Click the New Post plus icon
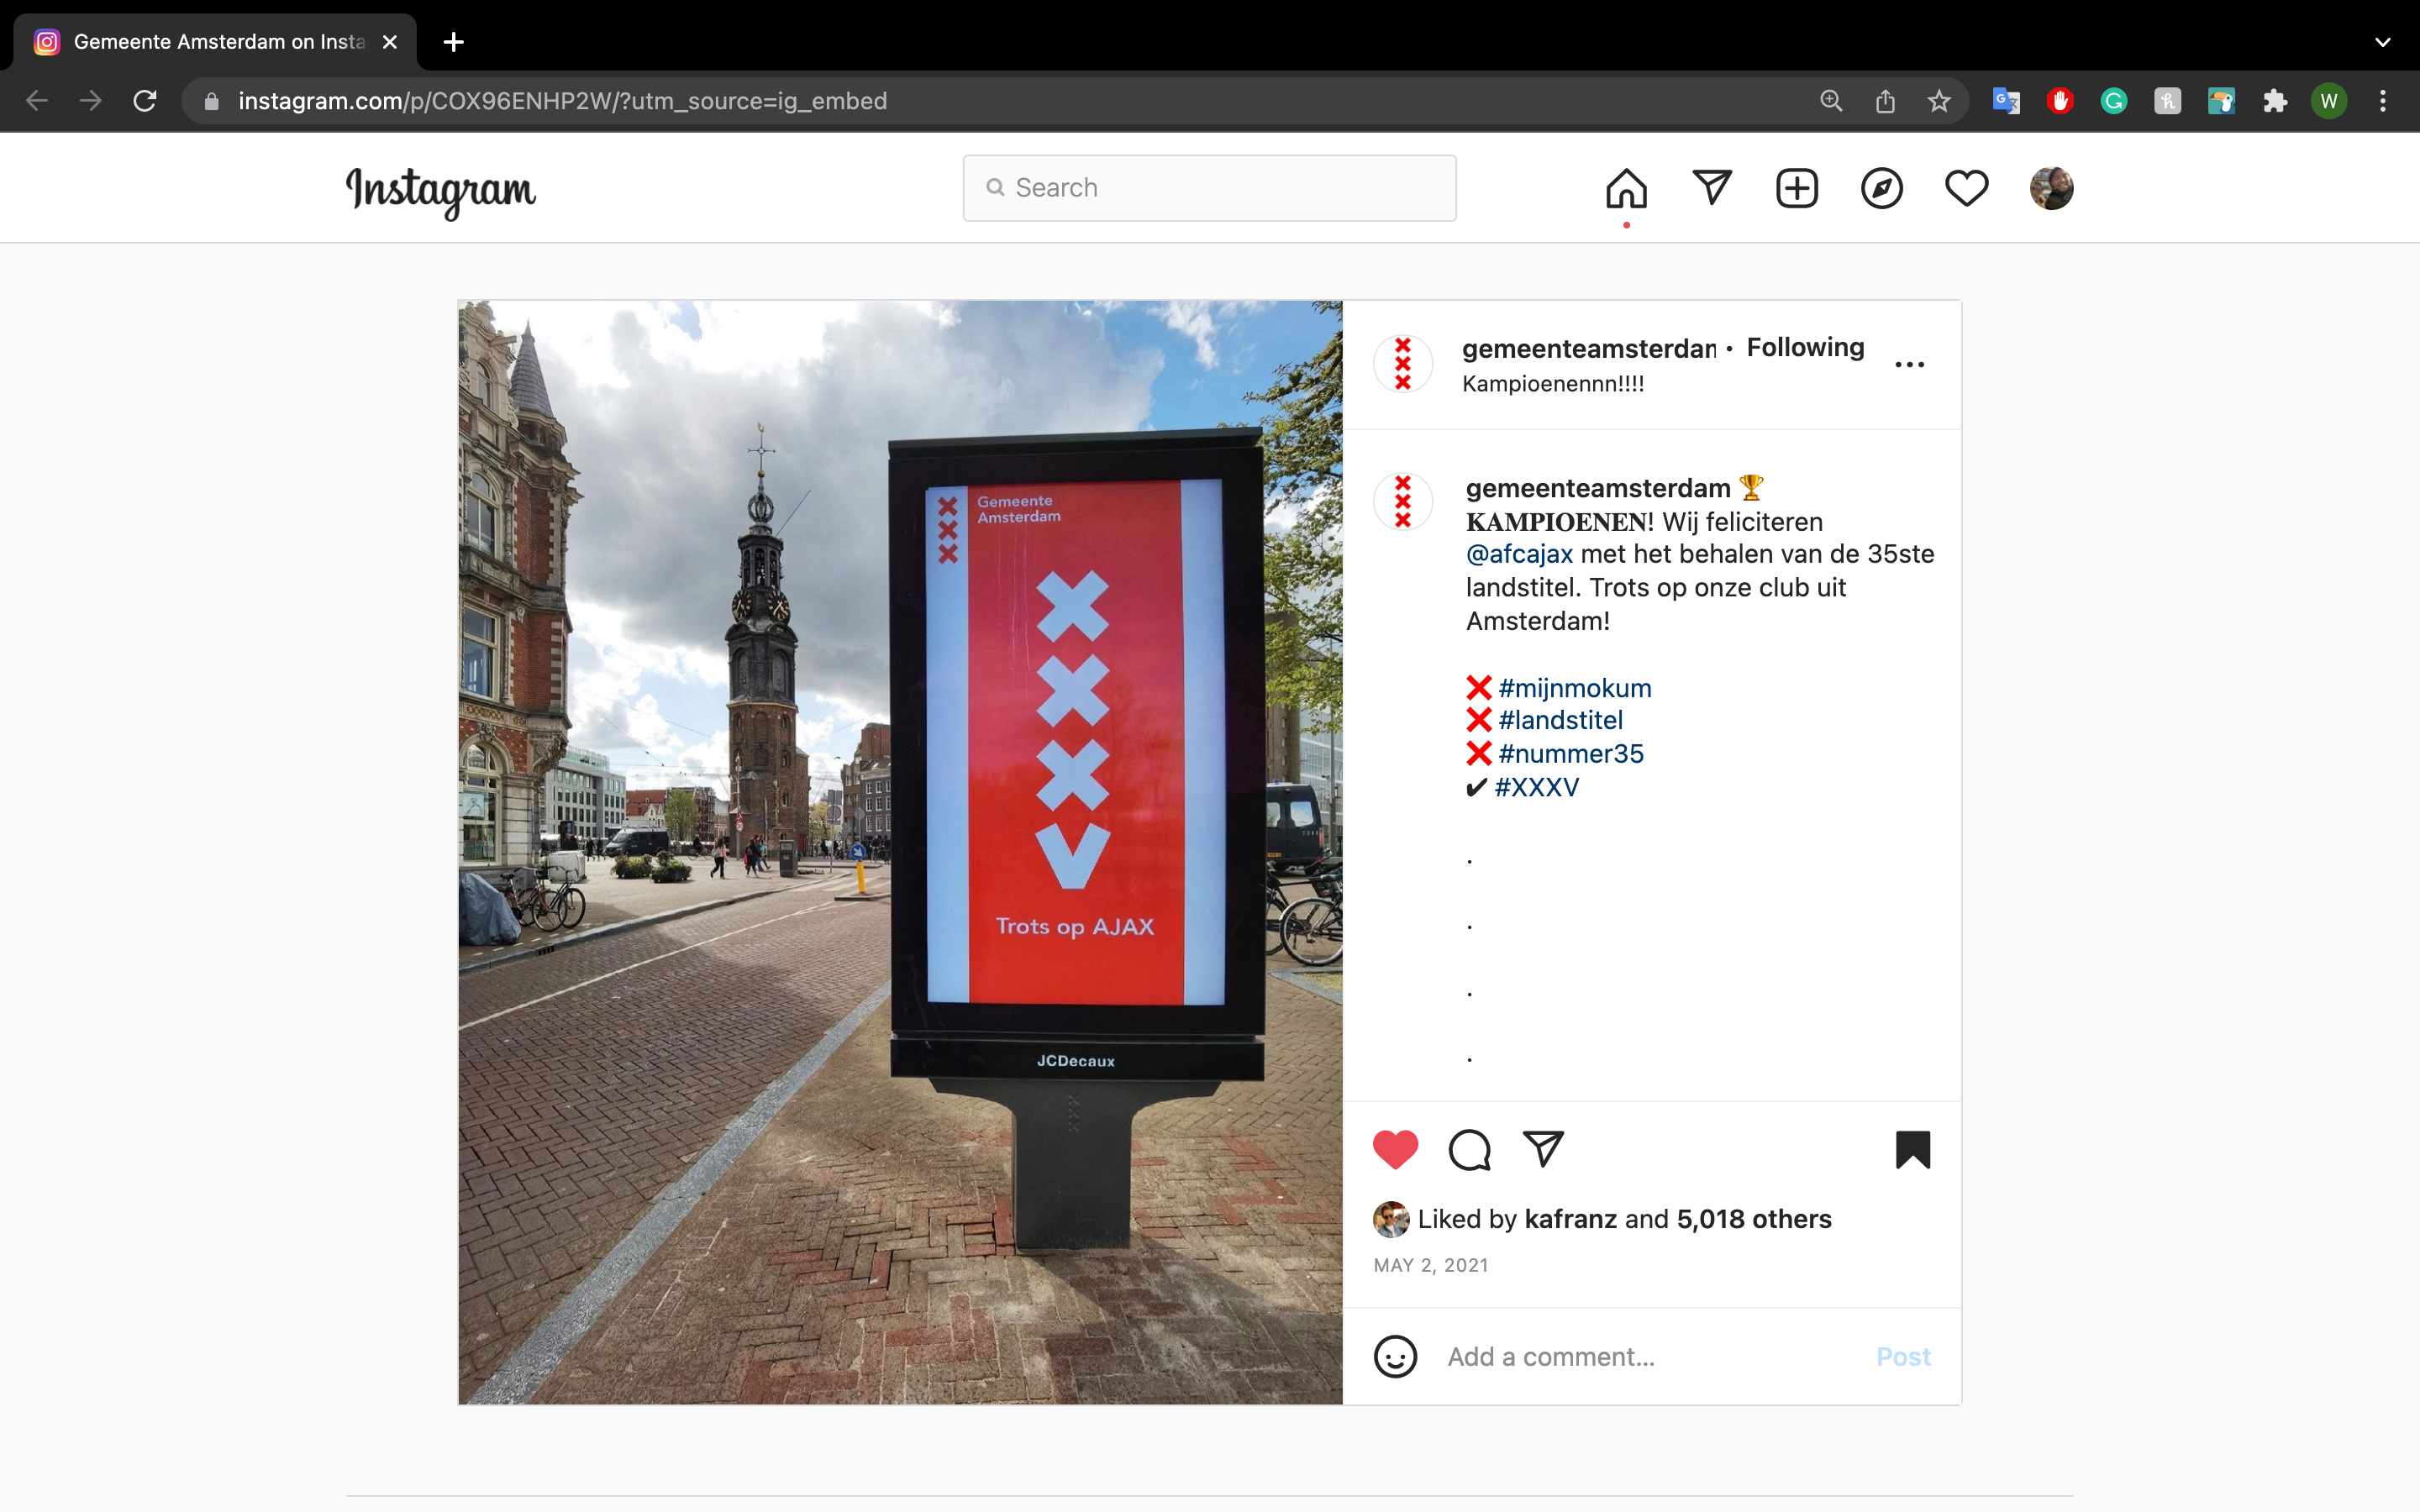The height and width of the screenshot is (1512, 2420). click(x=1796, y=188)
